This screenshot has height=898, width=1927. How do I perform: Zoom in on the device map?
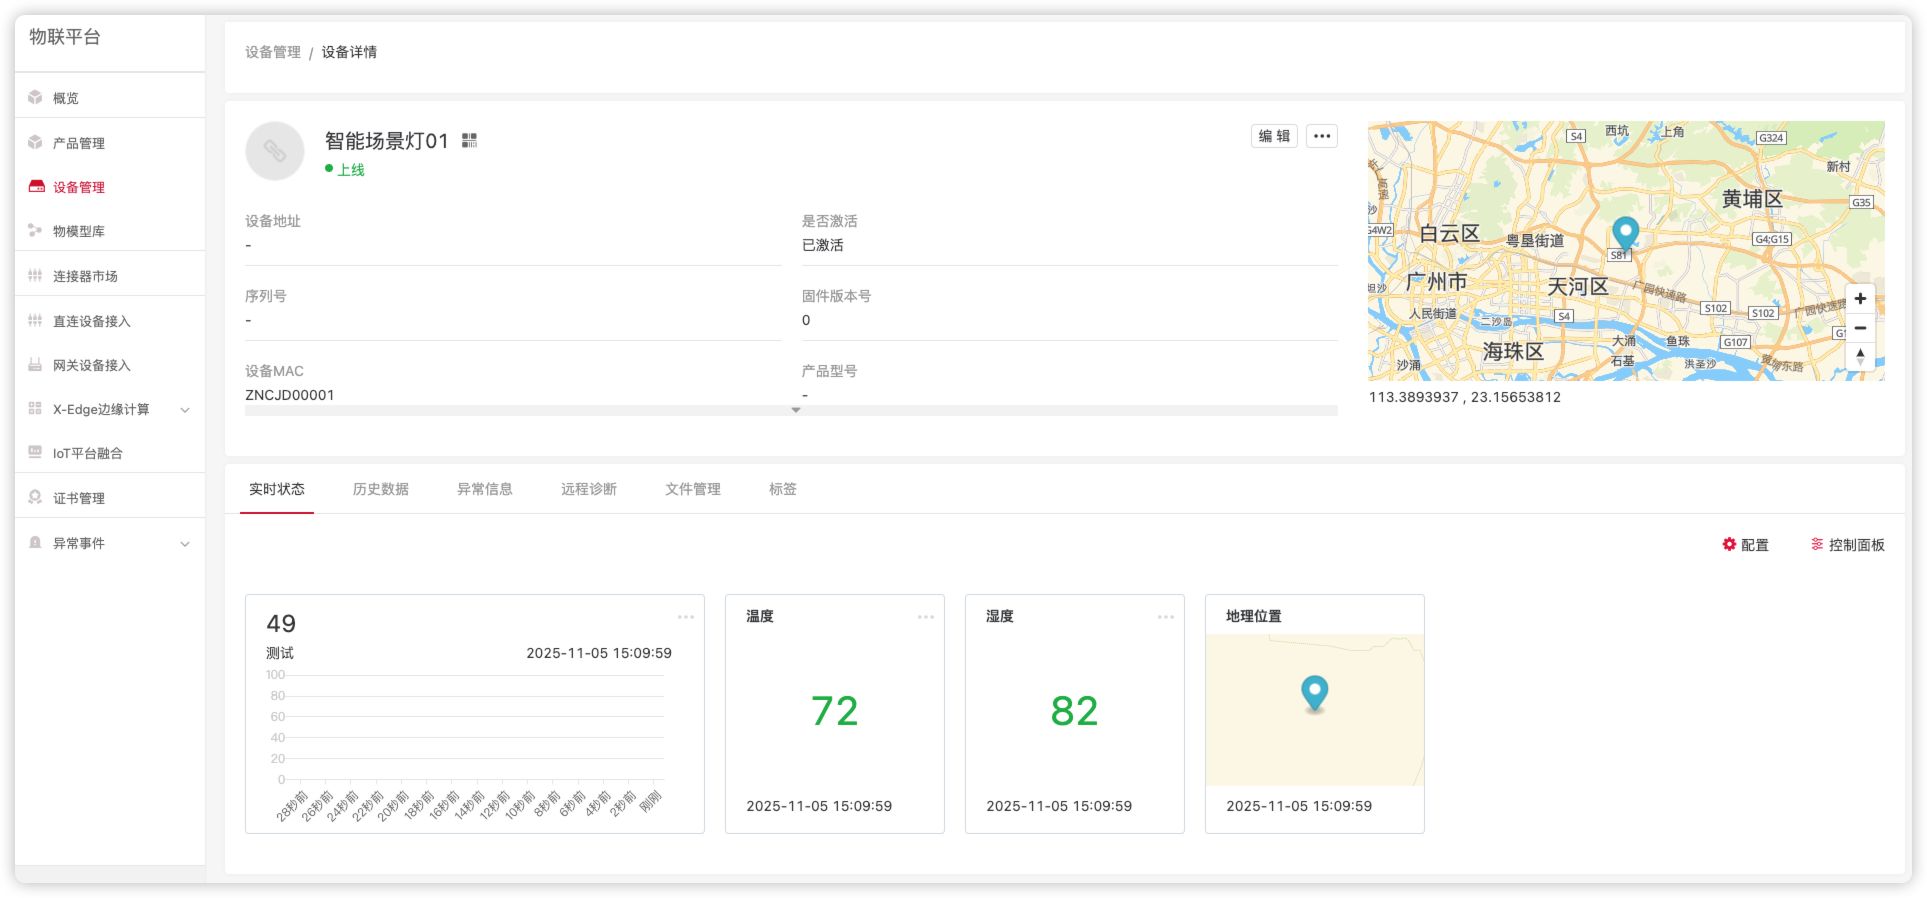pos(1860,299)
